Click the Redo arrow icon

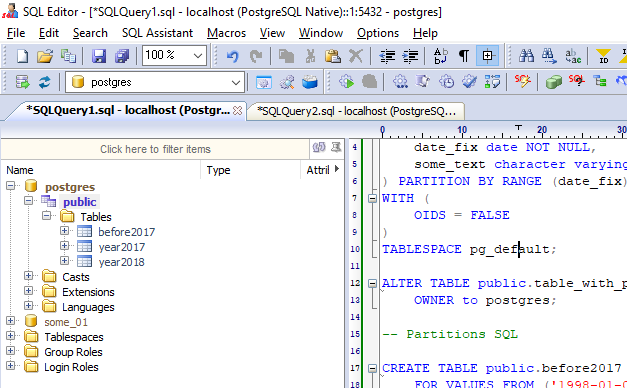(256, 56)
